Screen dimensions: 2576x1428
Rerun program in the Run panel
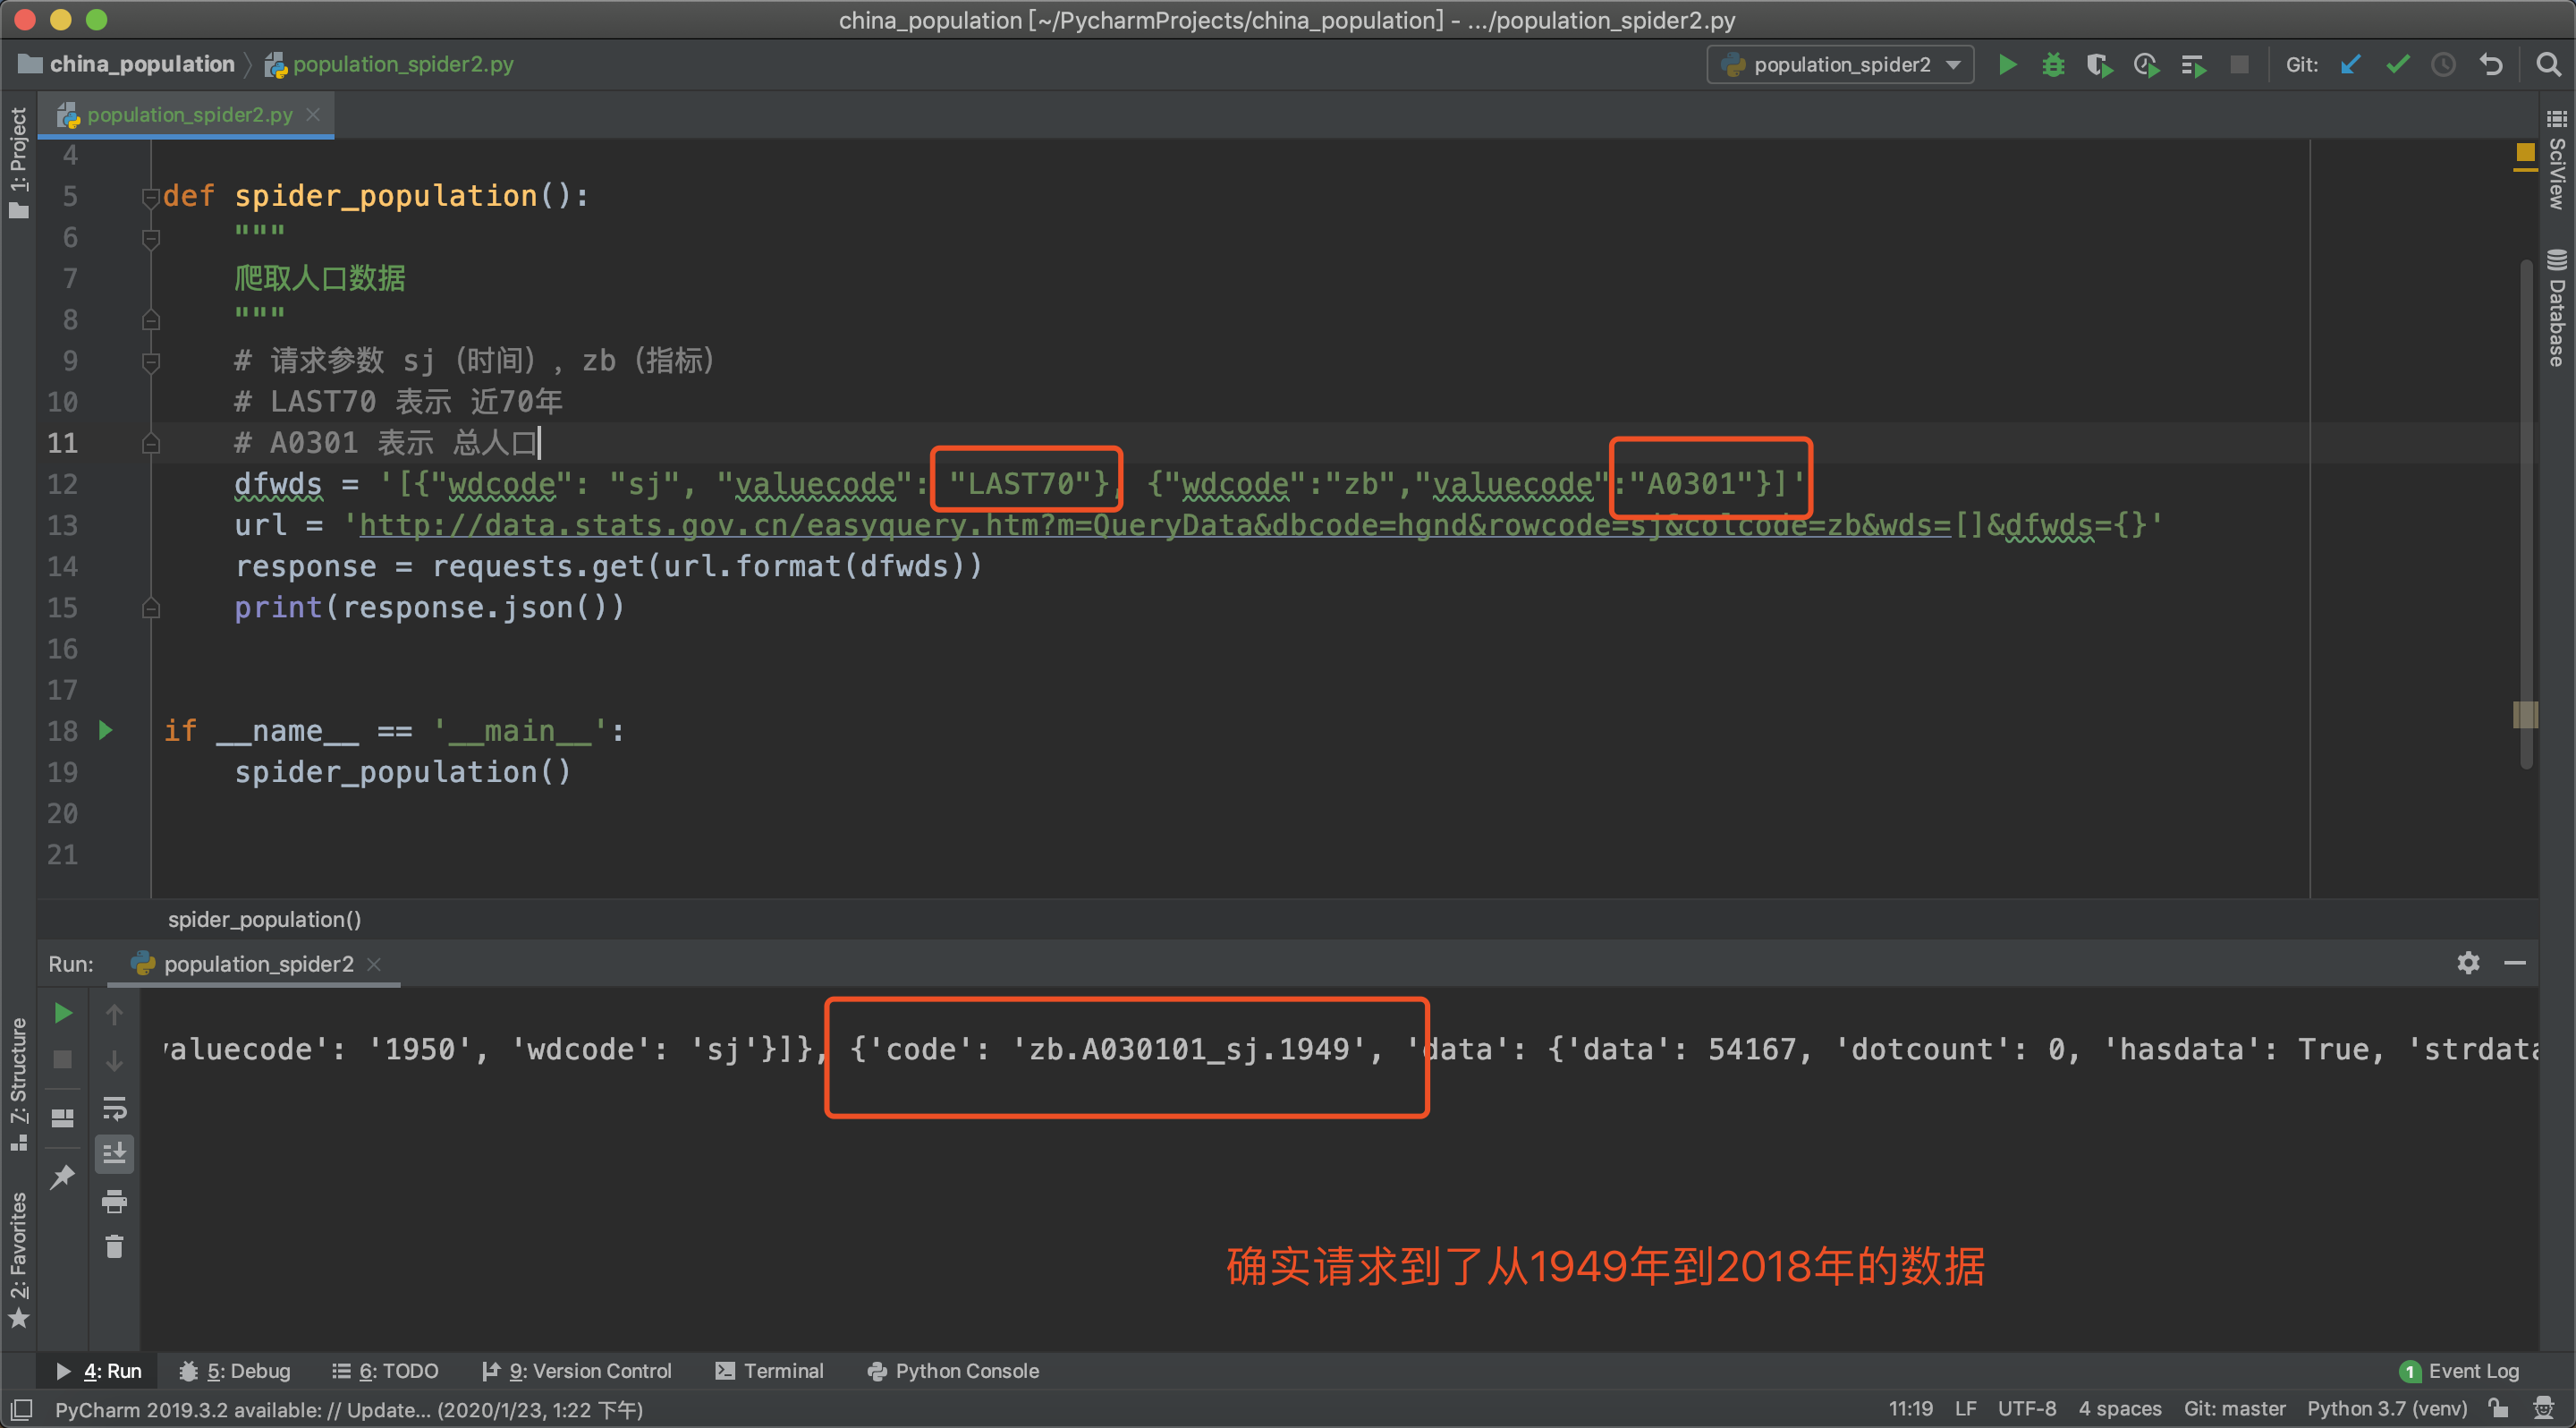[63, 1013]
